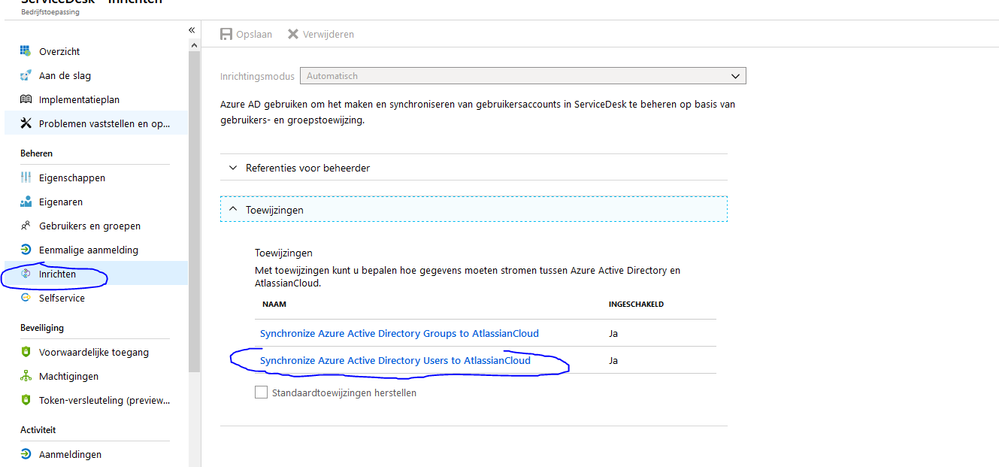Viewport: 999px width, 467px height.
Task: Click Ja value in Users row
Action: [614, 361]
